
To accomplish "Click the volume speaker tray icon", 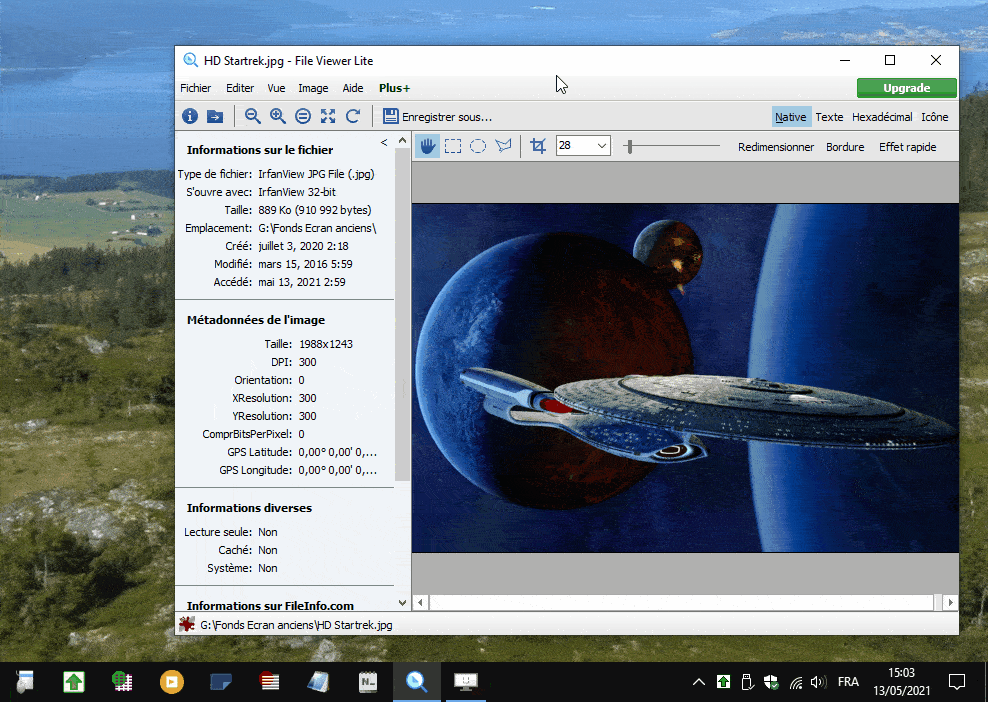I will click(x=818, y=682).
